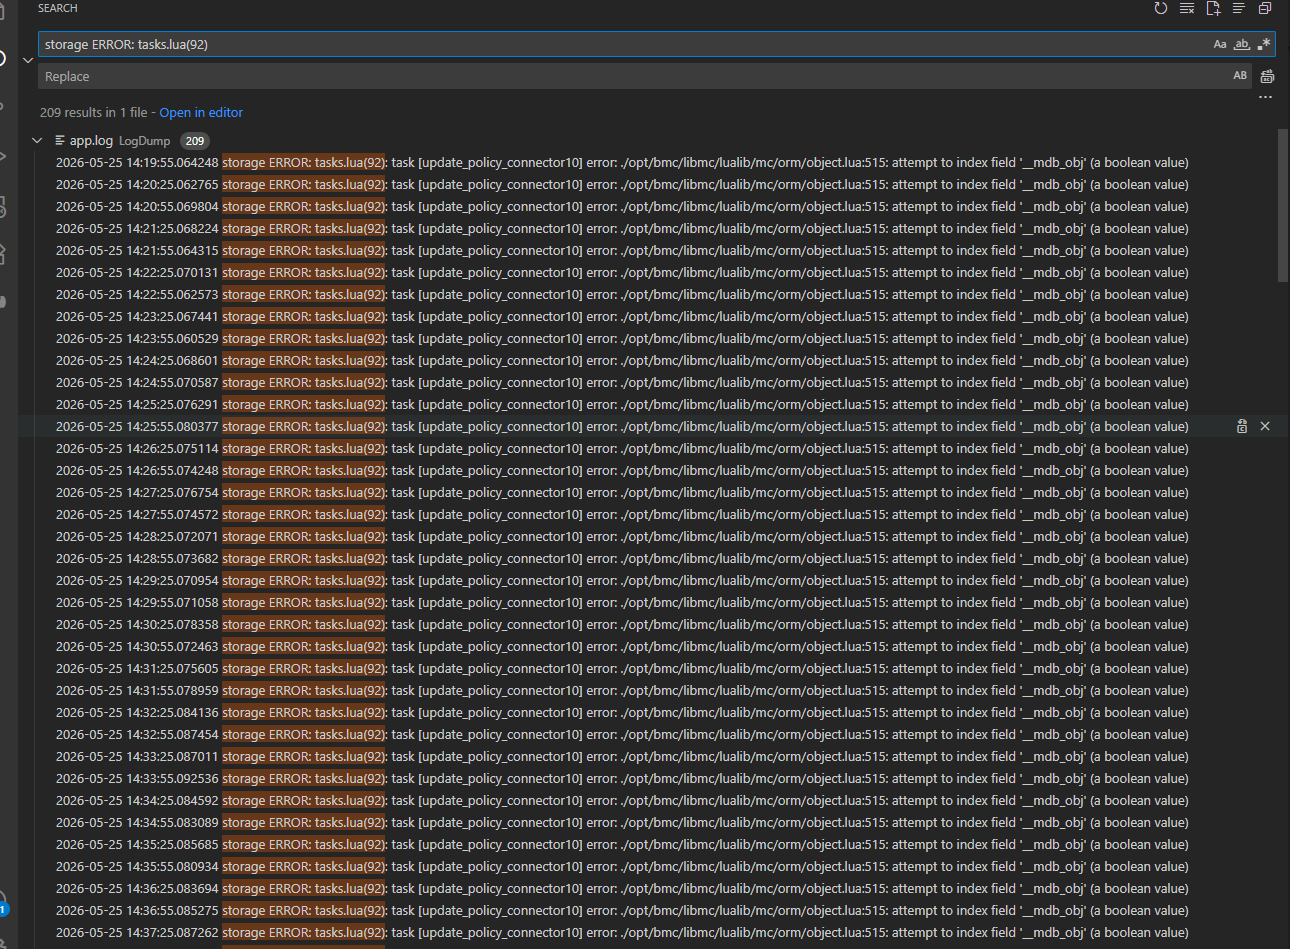Open the result at 14:29:25.070954
1290x949 pixels.
click(622, 580)
